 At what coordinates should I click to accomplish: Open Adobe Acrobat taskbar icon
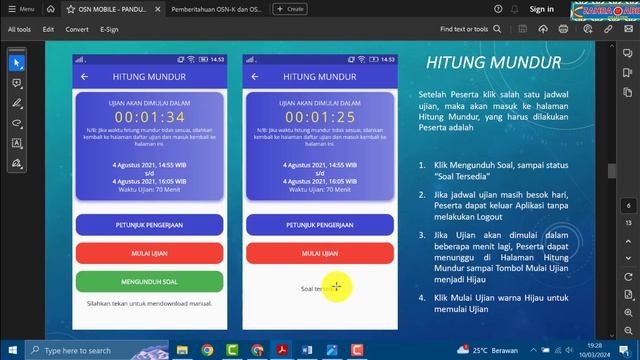point(282,350)
